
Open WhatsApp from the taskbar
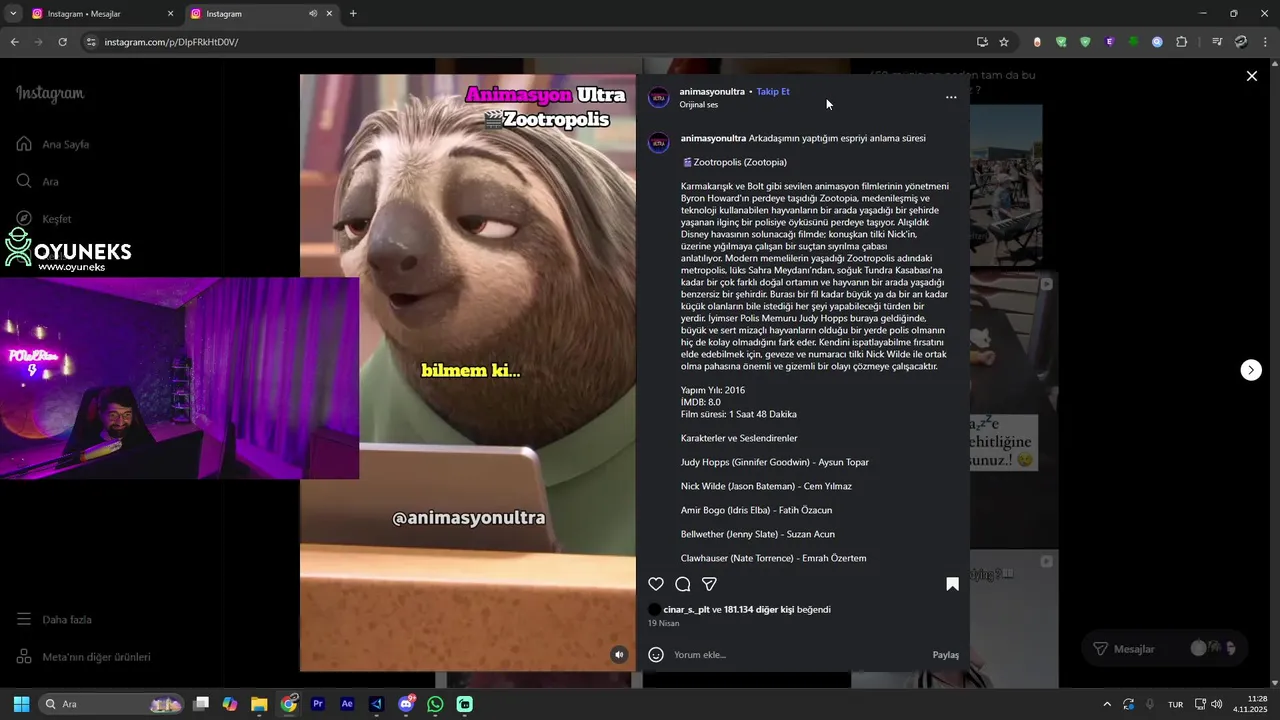click(x=435, y=704)
